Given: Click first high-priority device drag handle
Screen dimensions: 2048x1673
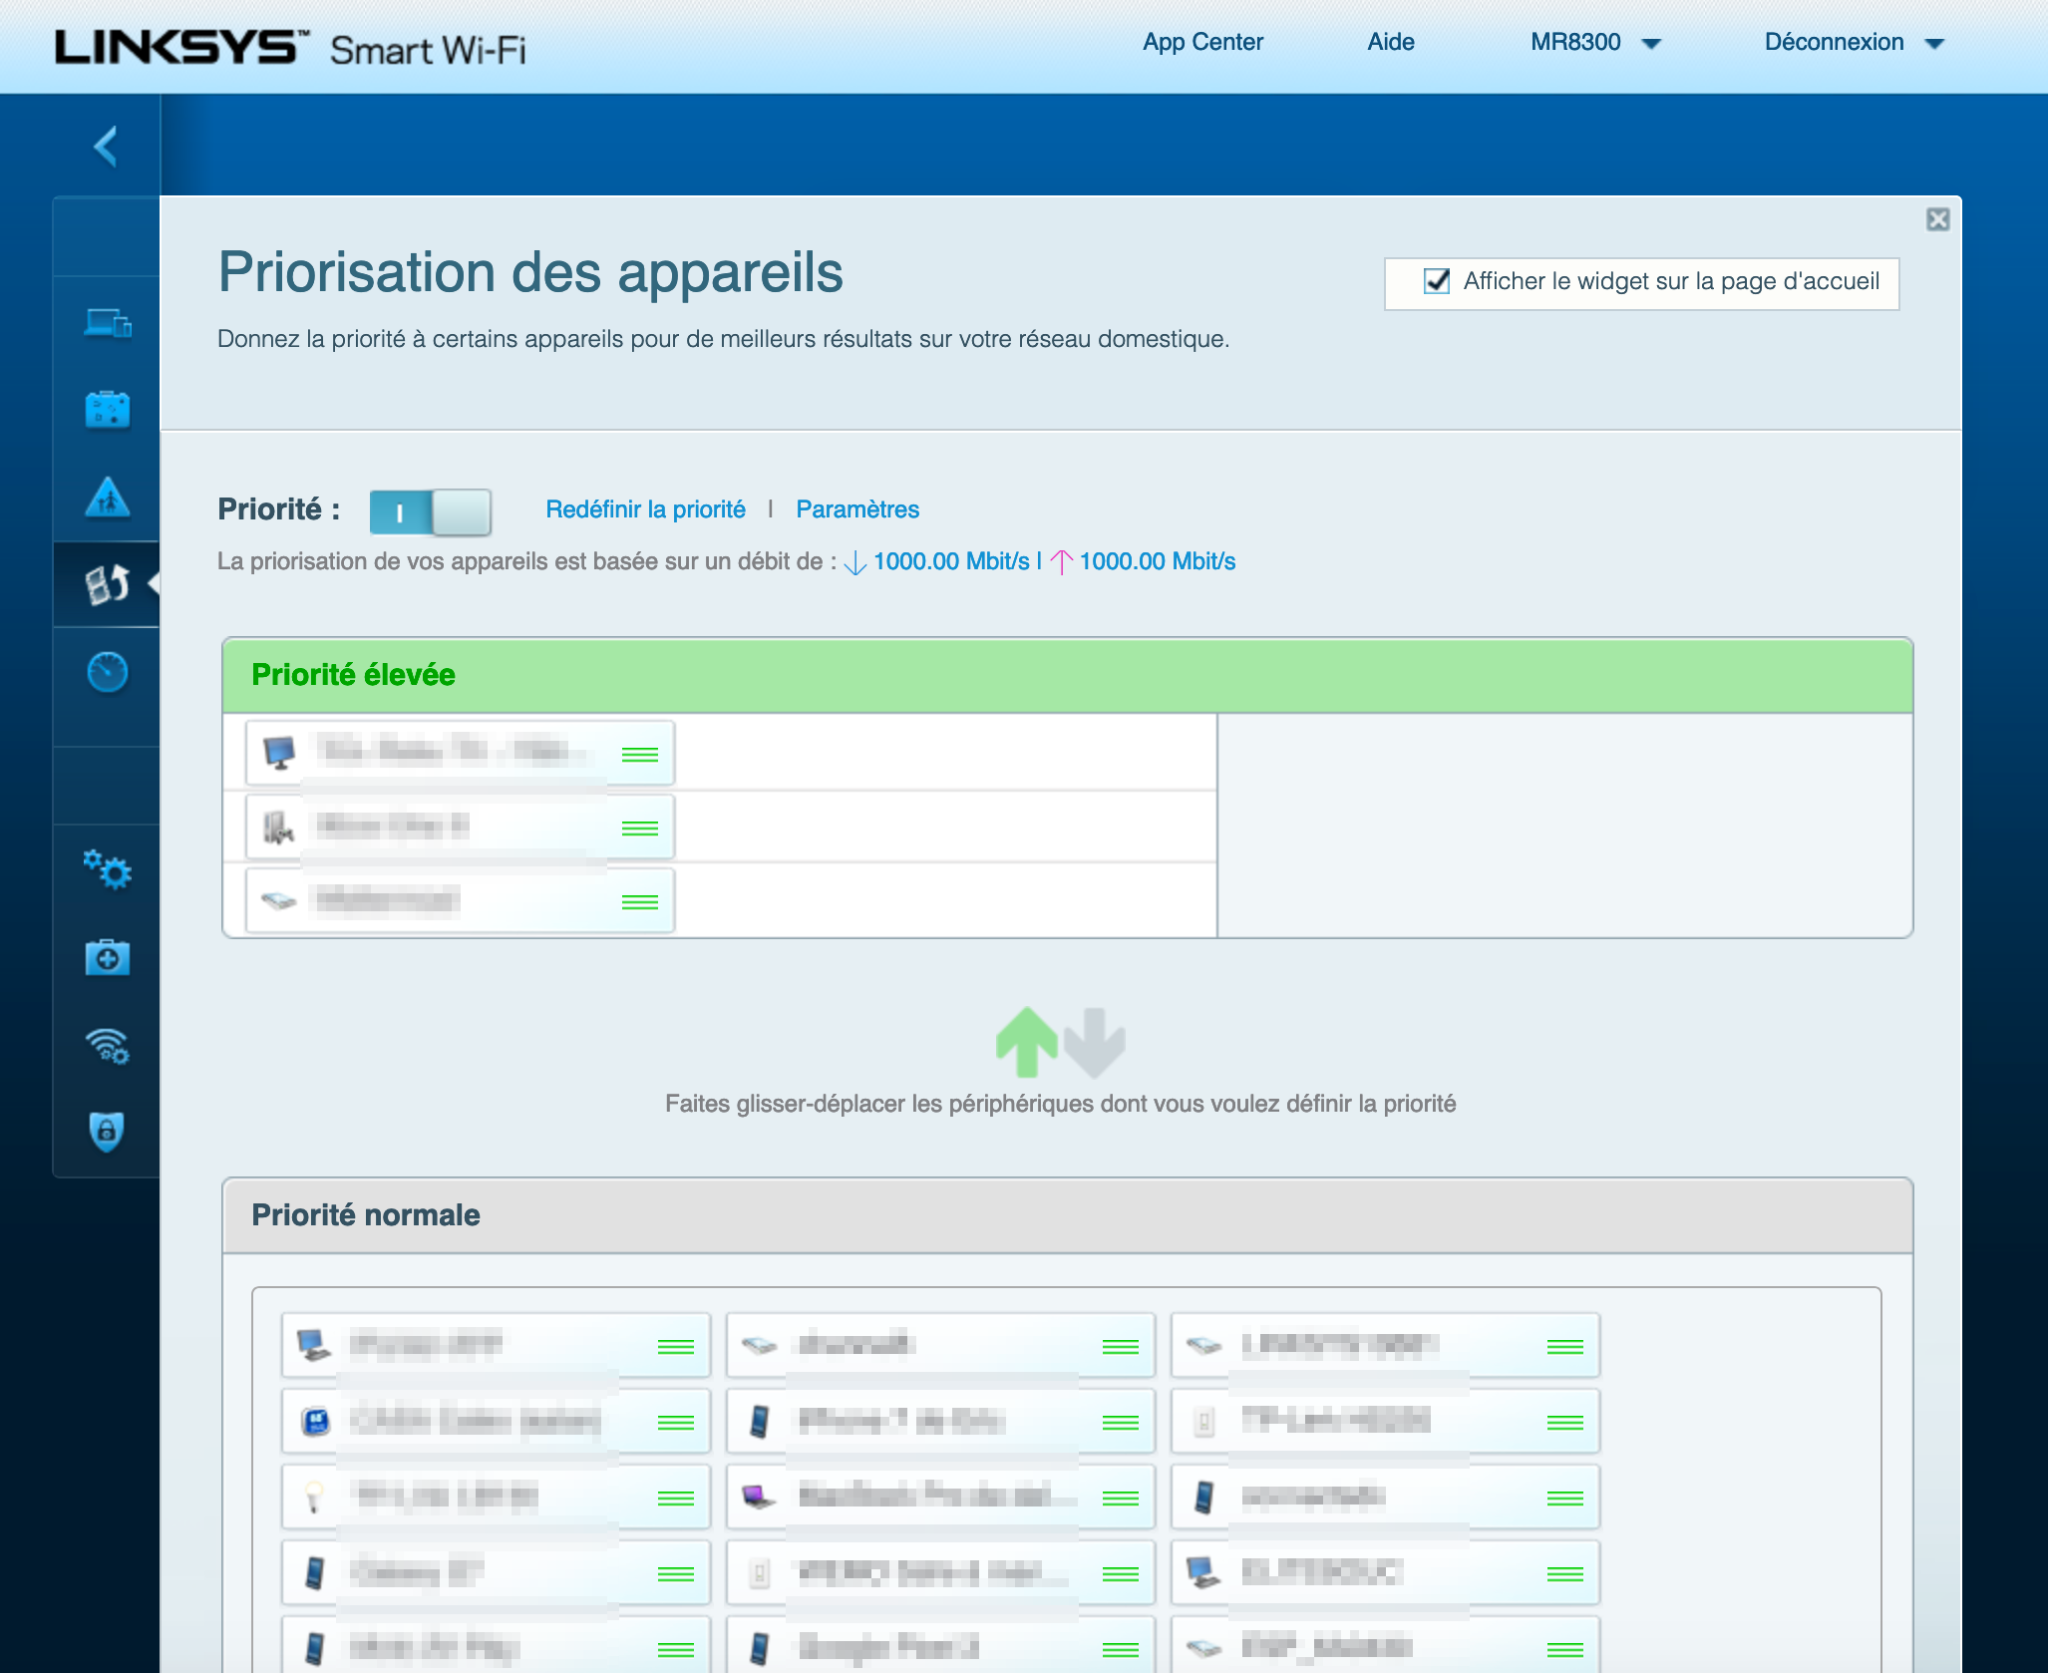Looking at the screenshot, I should (x=639, y=754).
